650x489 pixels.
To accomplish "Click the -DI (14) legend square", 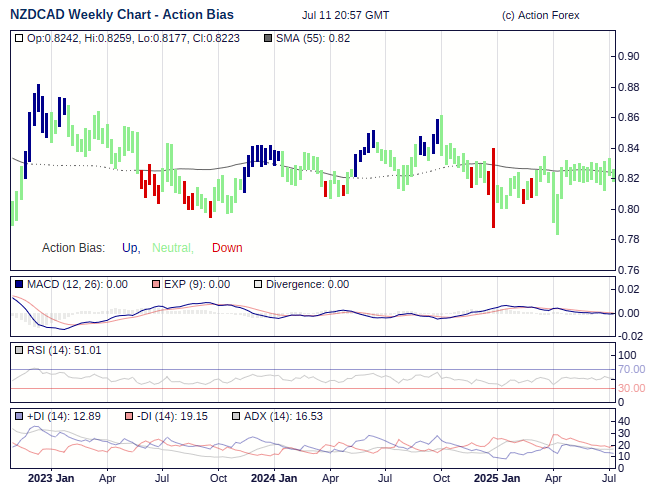I will tap(130, 416).
